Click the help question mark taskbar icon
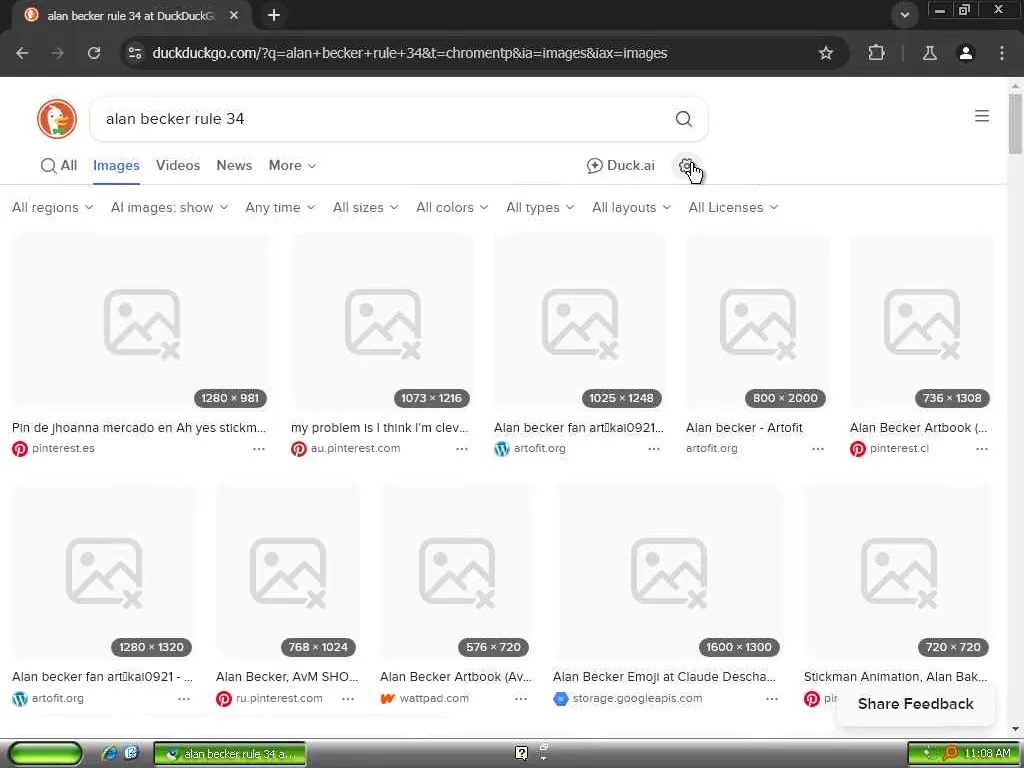 click(x=521, y=753)
